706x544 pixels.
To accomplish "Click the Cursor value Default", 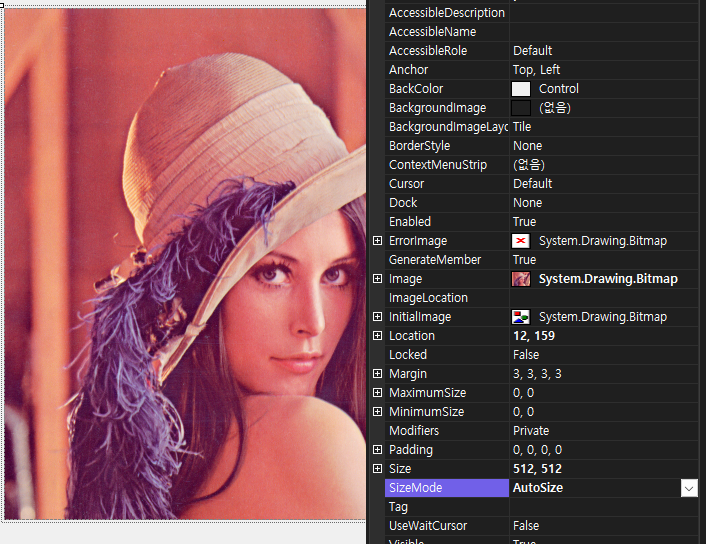I will click(x=532, y=184).
